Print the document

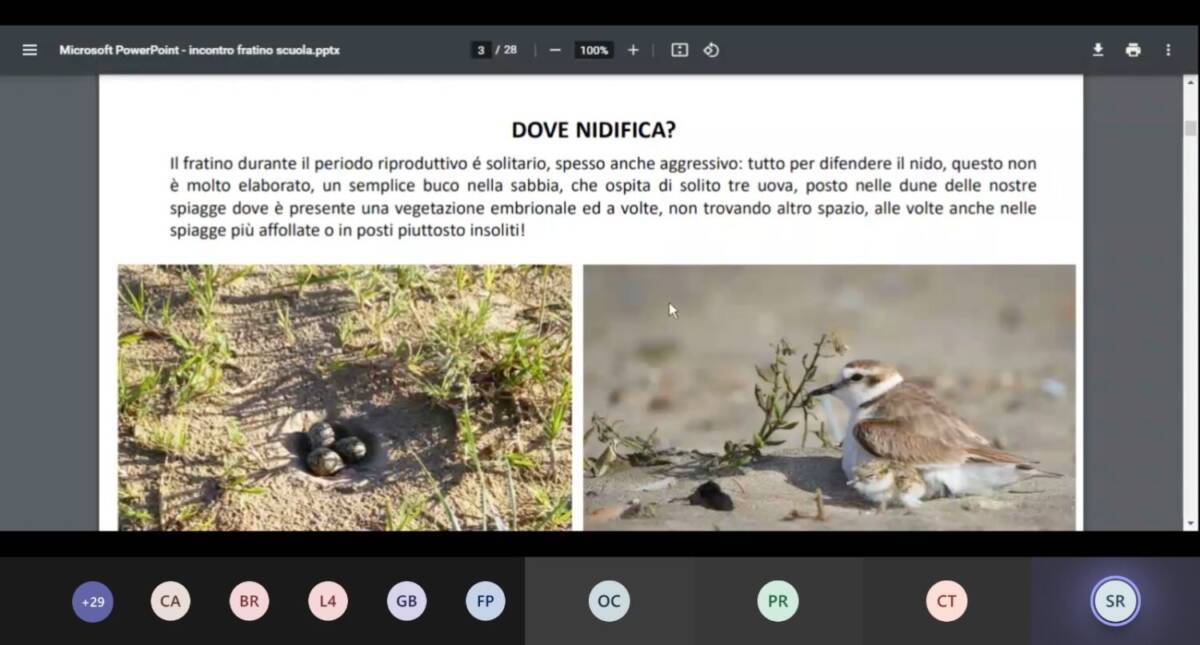click(x=1133, y=50)
